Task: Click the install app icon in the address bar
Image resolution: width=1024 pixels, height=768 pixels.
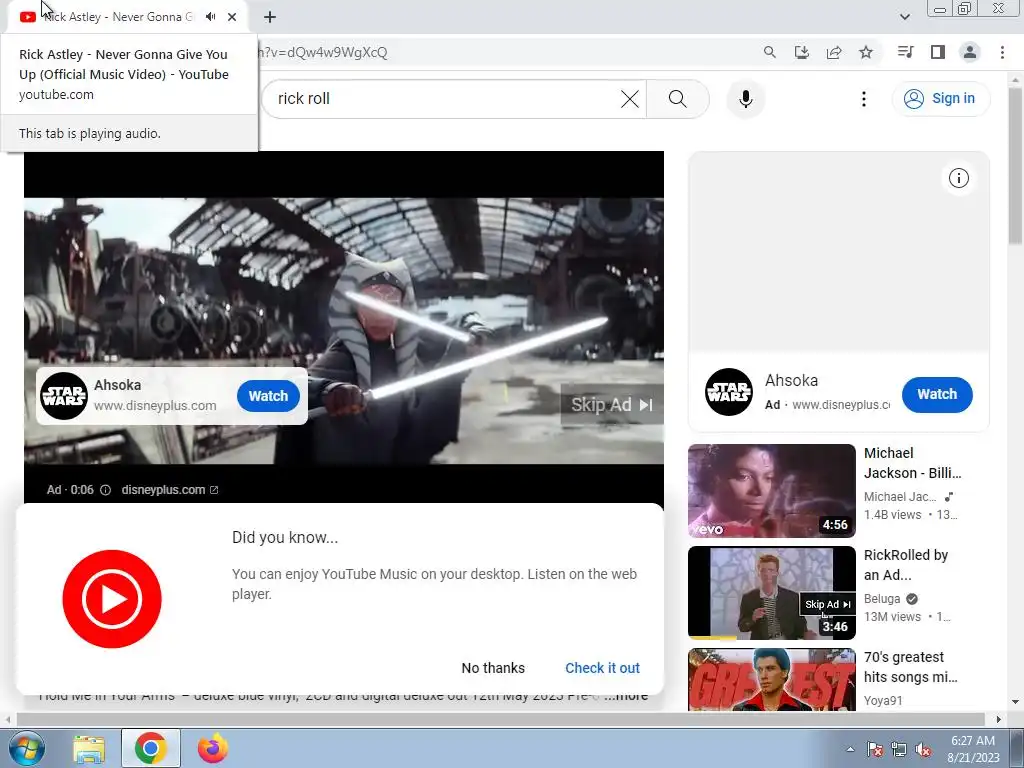Action: (x=801, y=52)
